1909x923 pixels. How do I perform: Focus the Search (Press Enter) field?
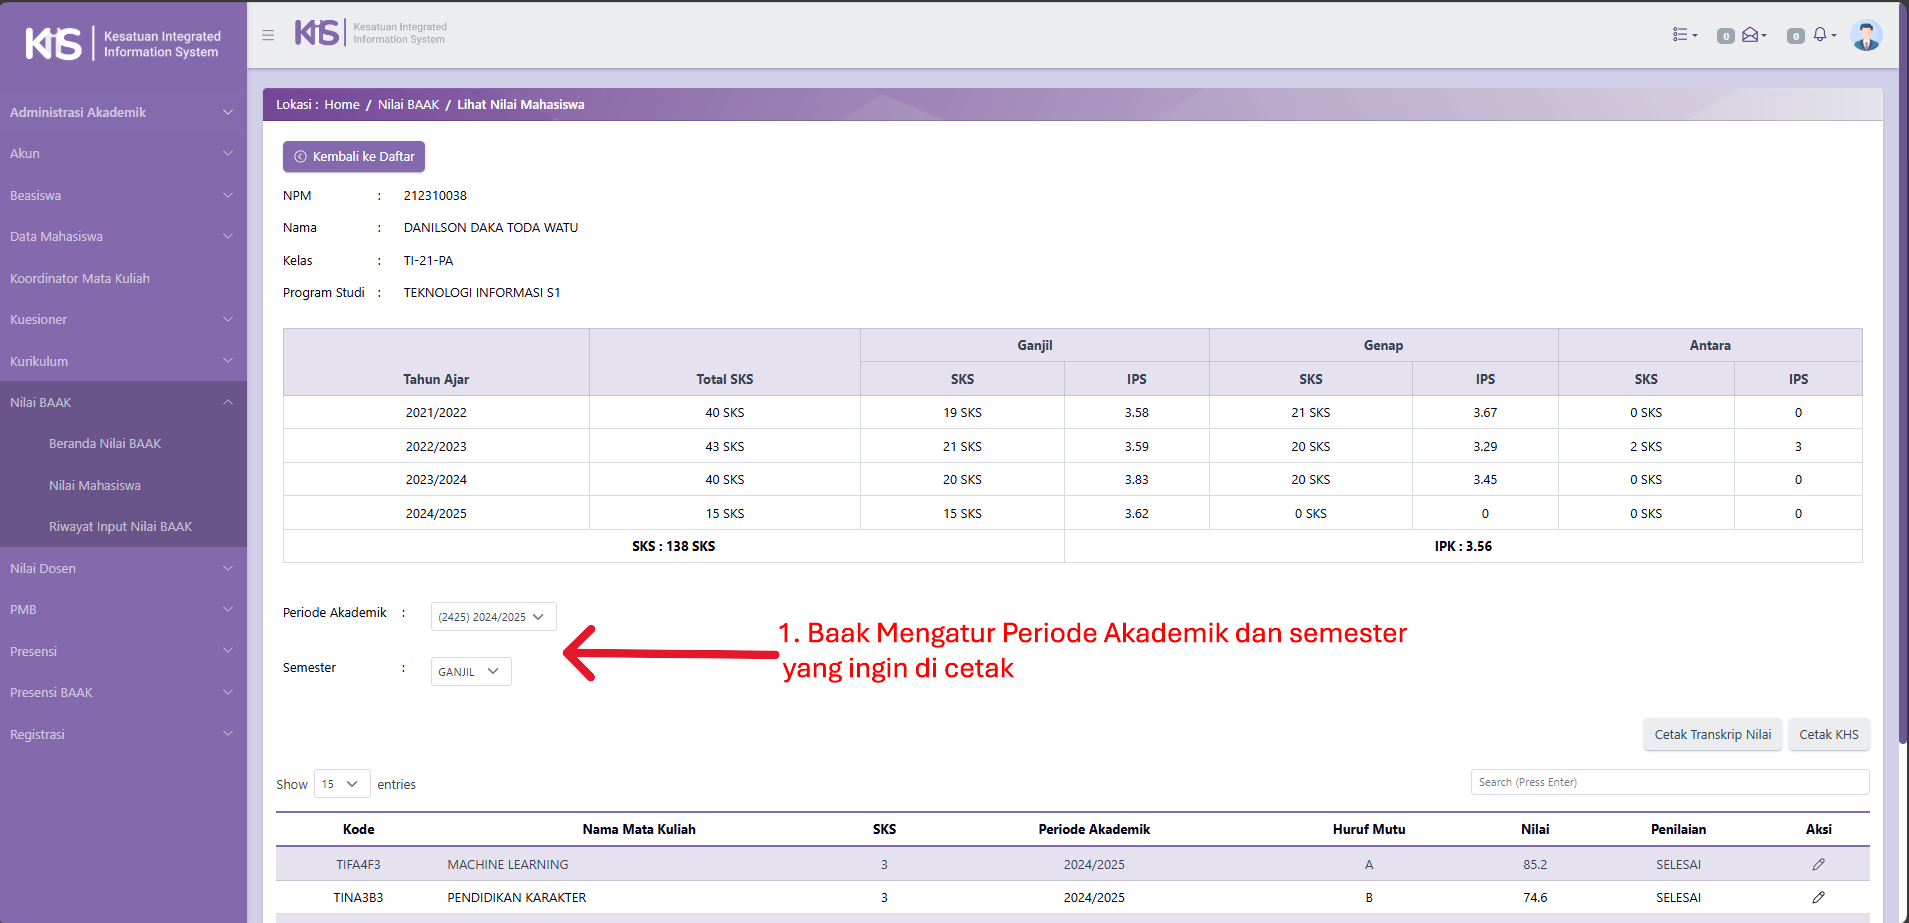tap(1669, 782)
